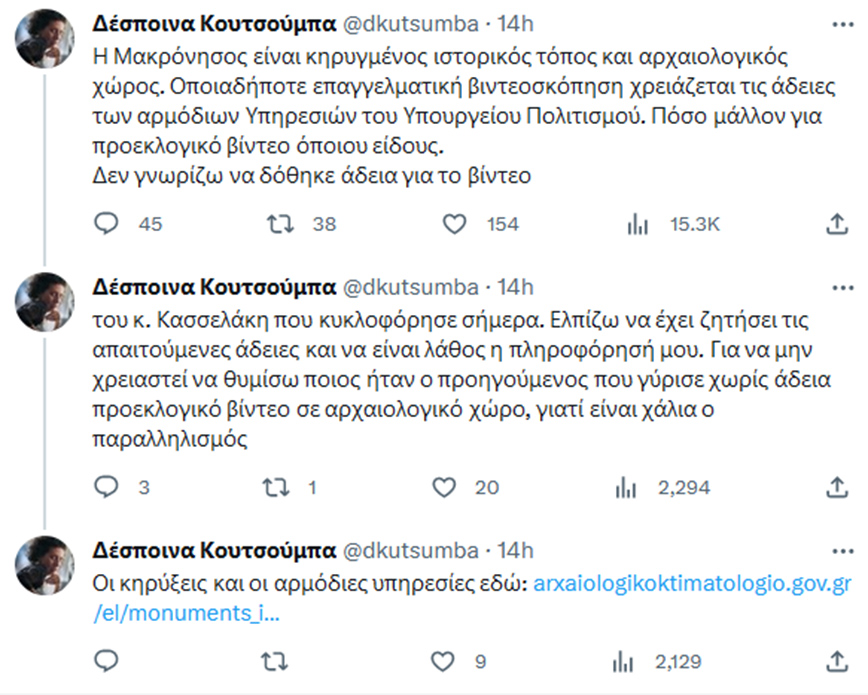Image resolution: width=868 pixels, height=695 pixels.
Task: Reply to the second tweet with 3 replies
Action: click(x=107, y=487)
